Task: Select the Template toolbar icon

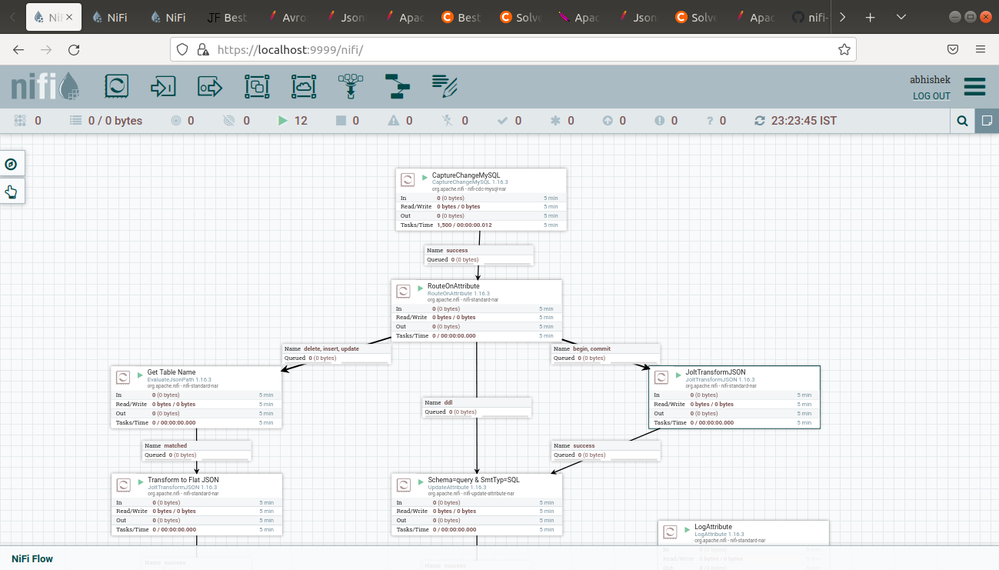Action: [398, 87]
